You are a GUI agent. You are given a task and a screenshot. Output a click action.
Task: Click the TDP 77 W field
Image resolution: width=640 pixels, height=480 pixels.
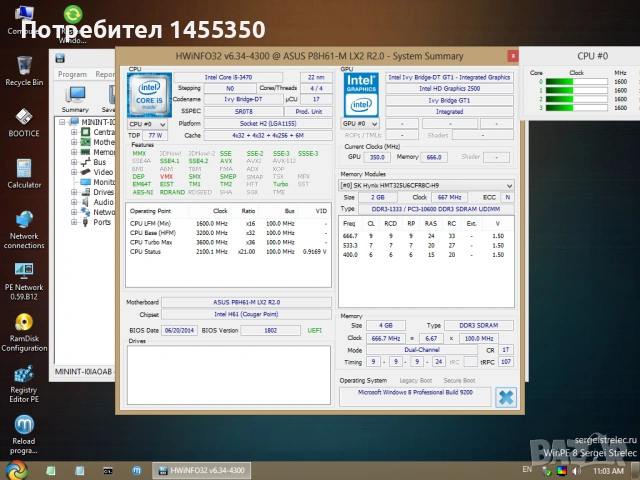[x=155, y=135]
